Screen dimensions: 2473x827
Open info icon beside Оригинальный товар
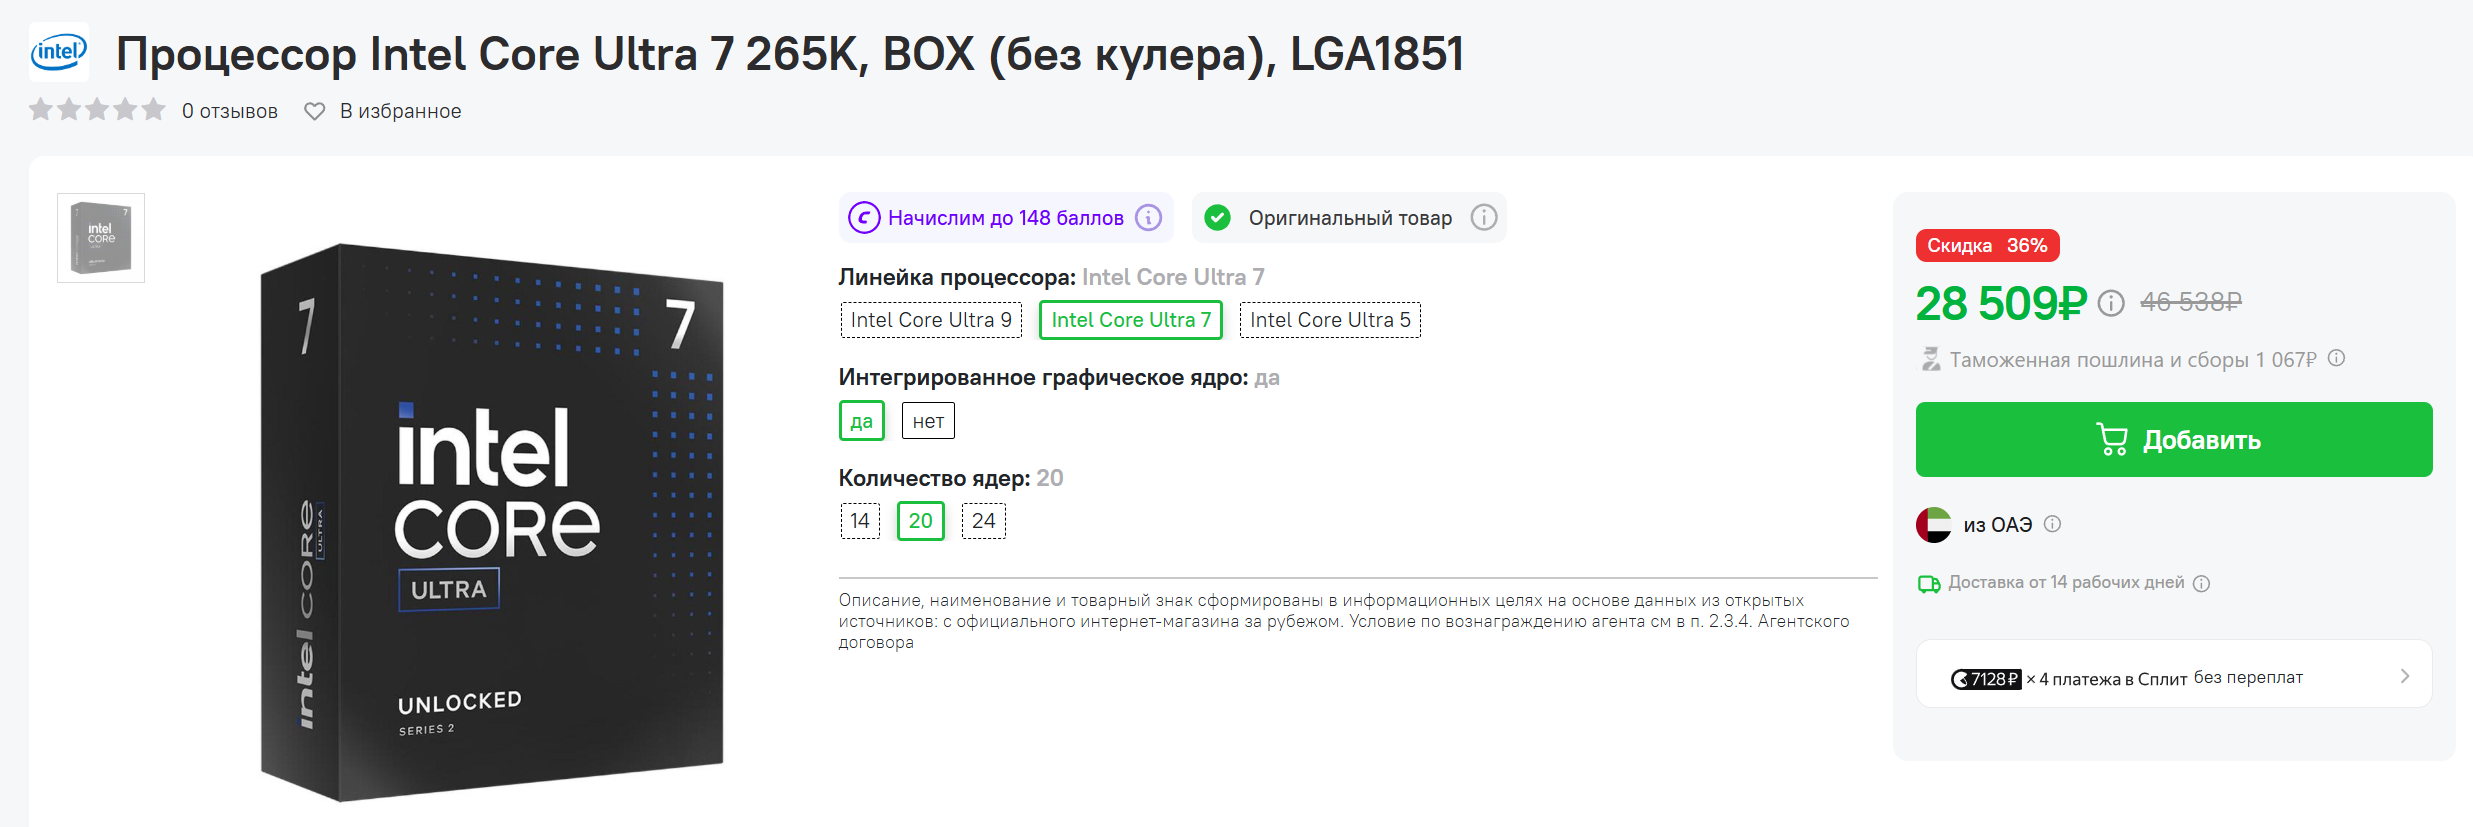tap(1484, 217)
